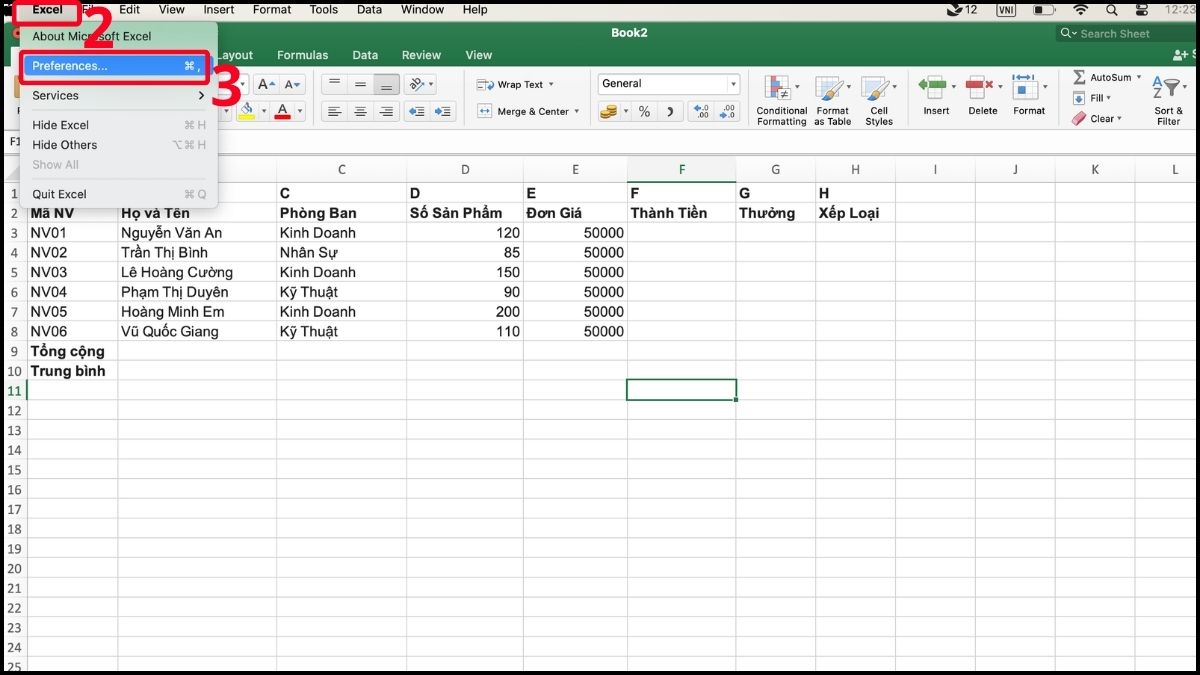1200x675 pixels.
Task: Open Sort & Filter
Action: click(x=1167, y=101)
